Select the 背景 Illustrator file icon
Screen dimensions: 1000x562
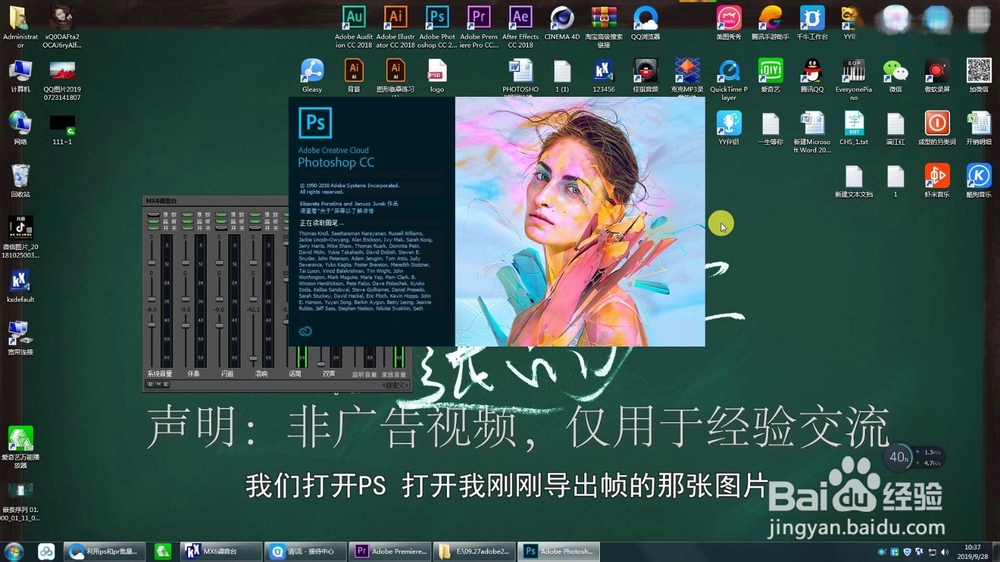click(353, 75)
